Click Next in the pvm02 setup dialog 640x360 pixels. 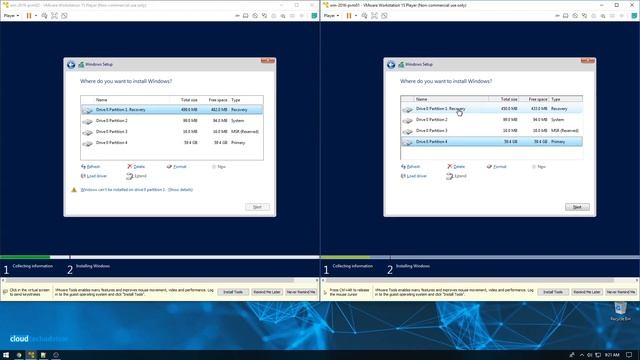(x=257, y=207)
